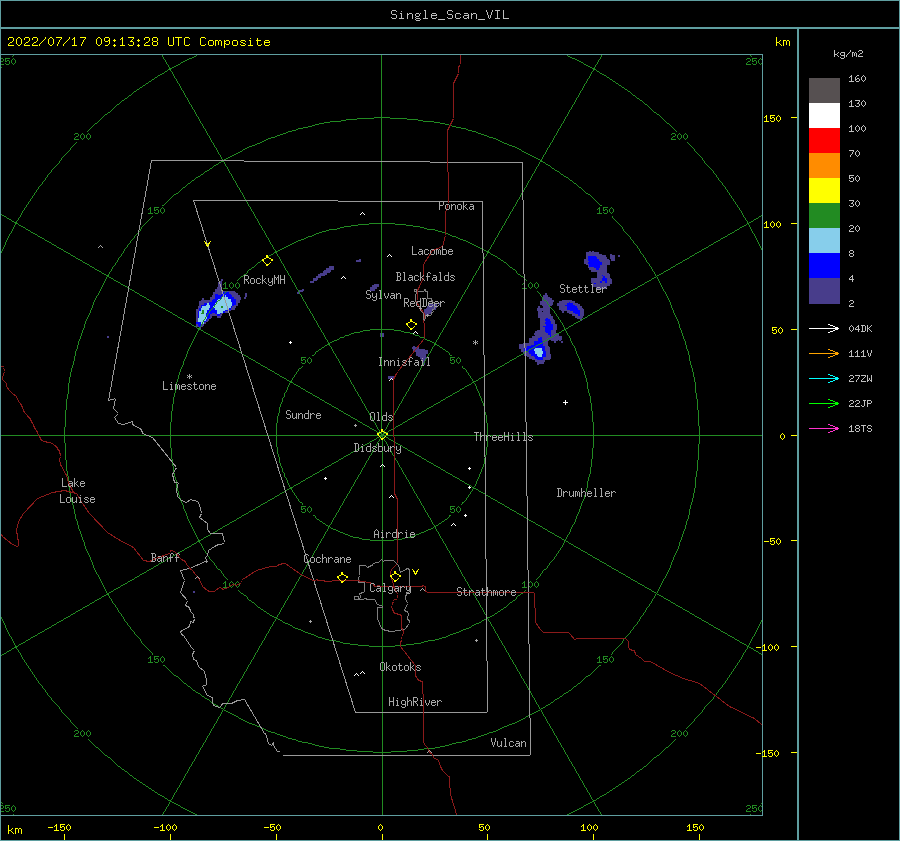Select the purple 4 kg/m2 color swatch

tap(824, 290)
